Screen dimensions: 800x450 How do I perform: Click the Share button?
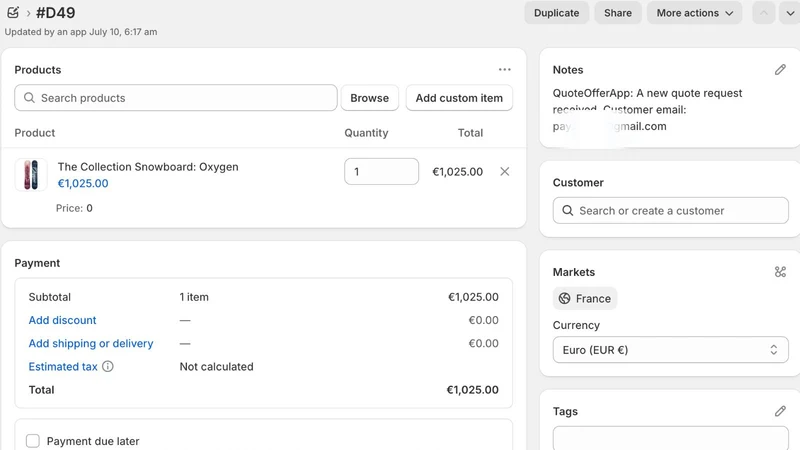point(617,13)
